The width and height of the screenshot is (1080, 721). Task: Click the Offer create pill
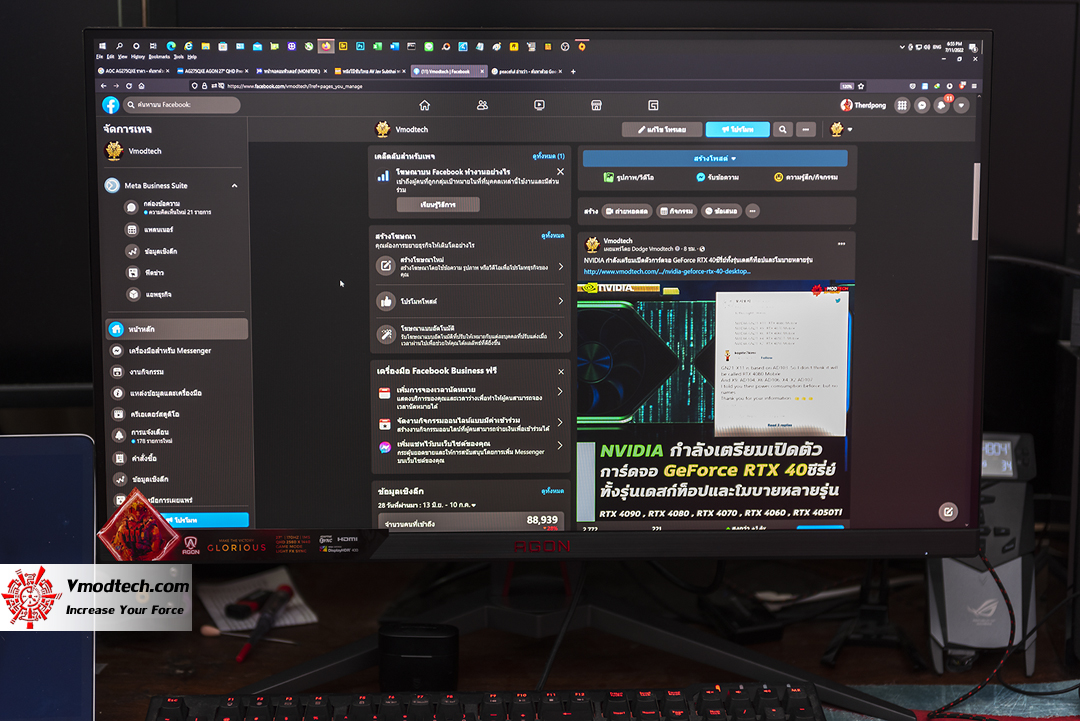click(x=721, y=211)
